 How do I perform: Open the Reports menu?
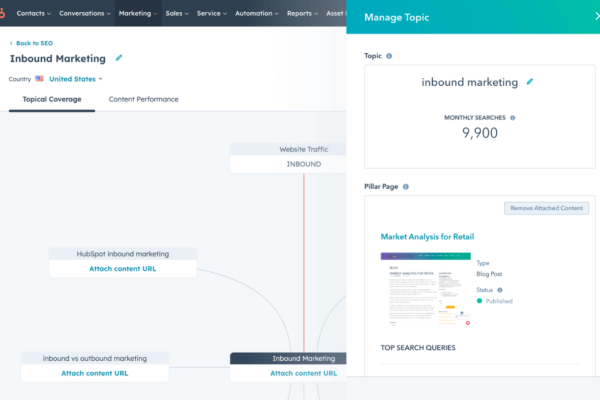[302, 13]
